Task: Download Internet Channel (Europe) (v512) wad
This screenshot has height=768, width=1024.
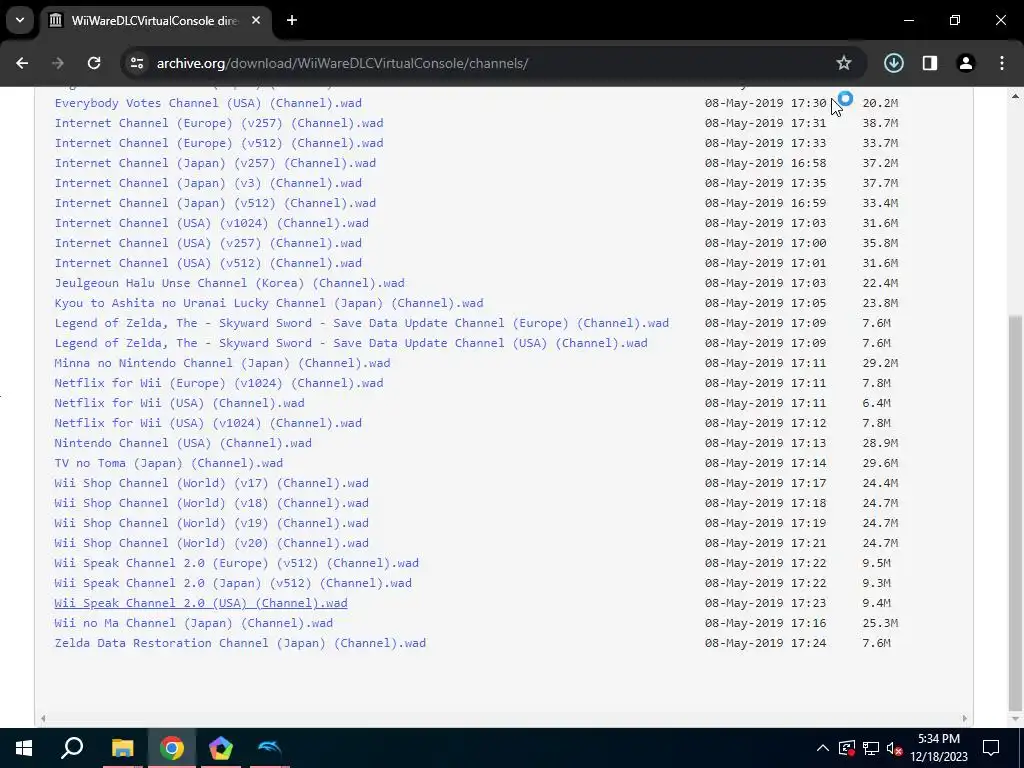Action: 219,143
